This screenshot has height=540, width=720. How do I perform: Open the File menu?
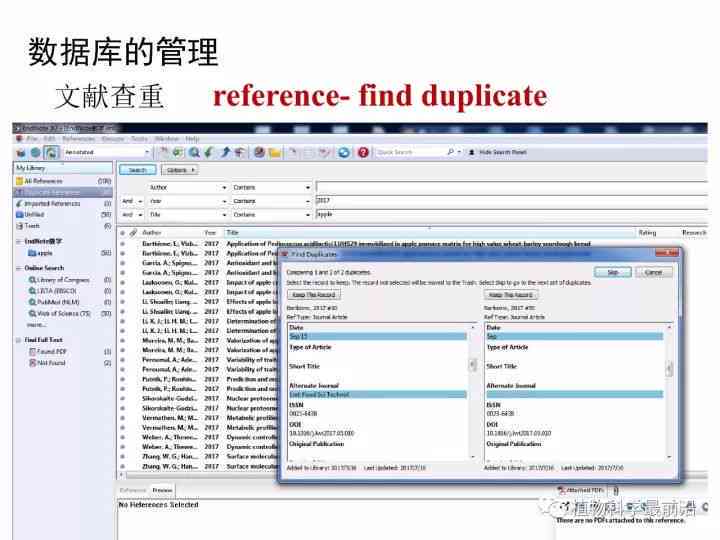(x=32, y=139)
